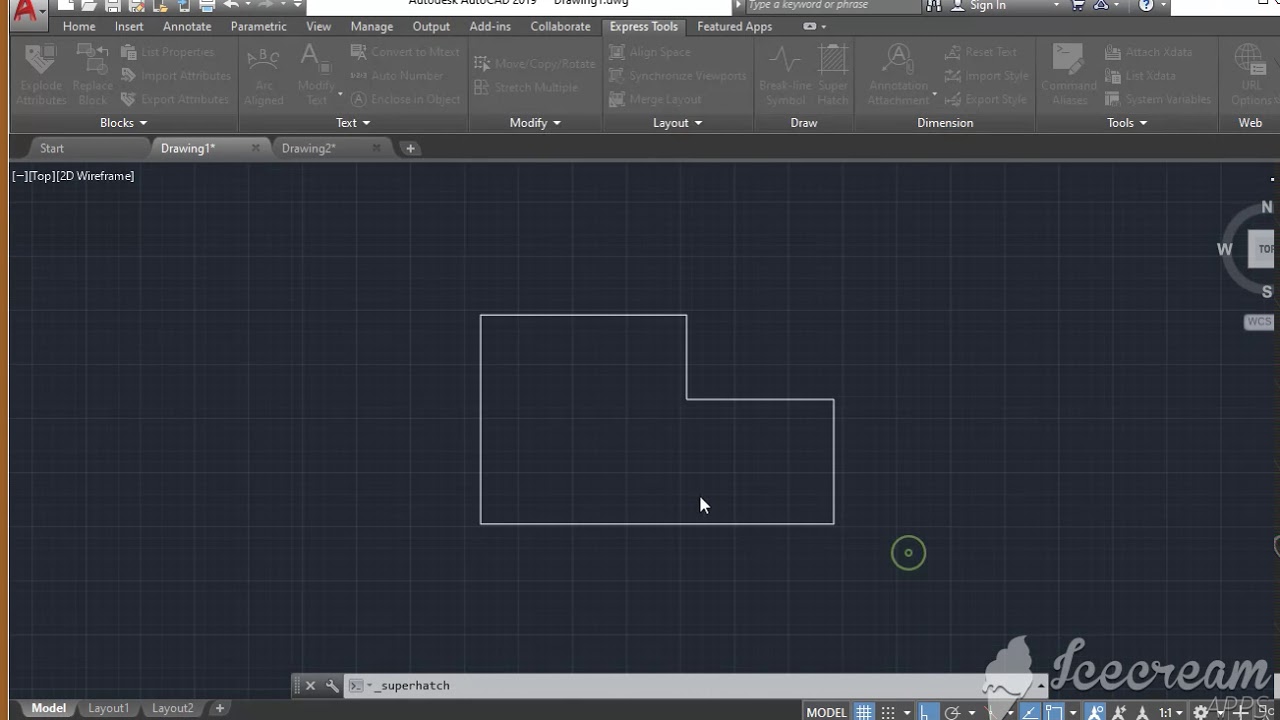Viewport: 1280px width, 720px height.
Task: Switch to the Featured Apps tab
Action: point(735,27)
